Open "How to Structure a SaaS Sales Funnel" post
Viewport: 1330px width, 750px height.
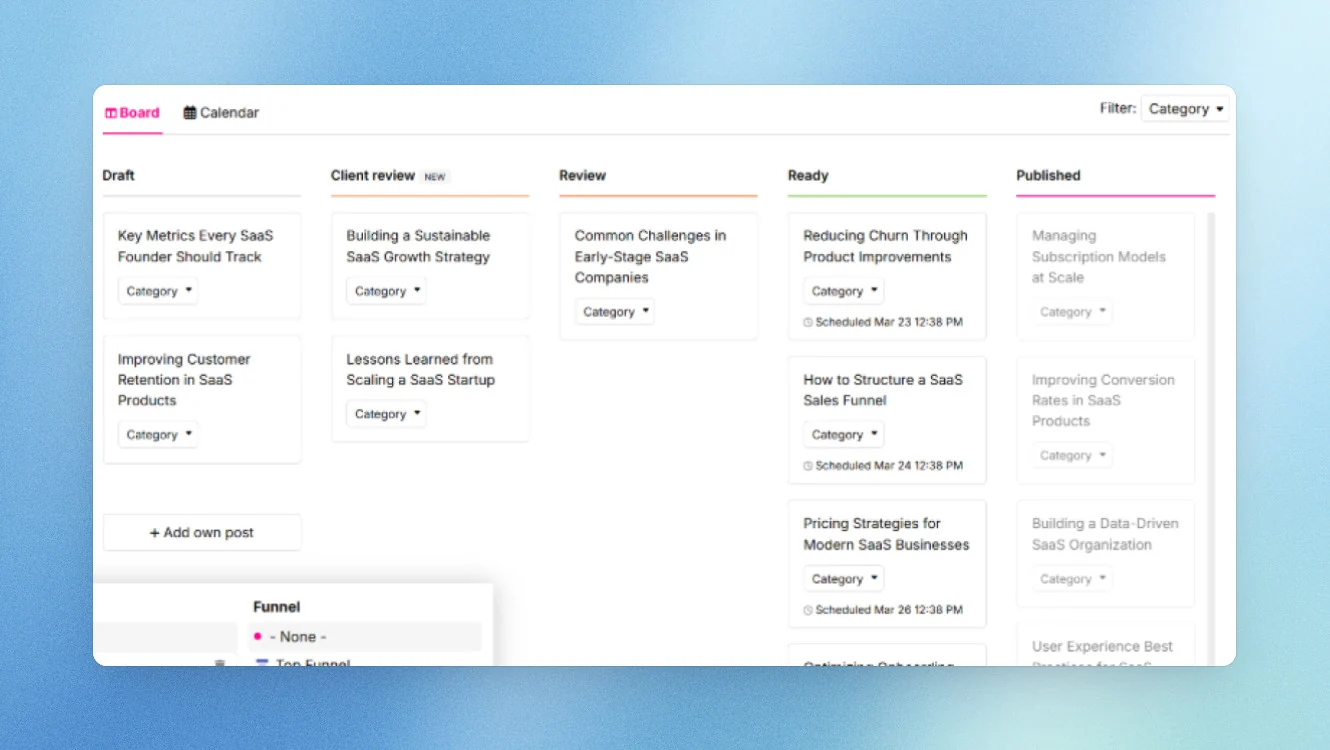[x=883, y=390]
